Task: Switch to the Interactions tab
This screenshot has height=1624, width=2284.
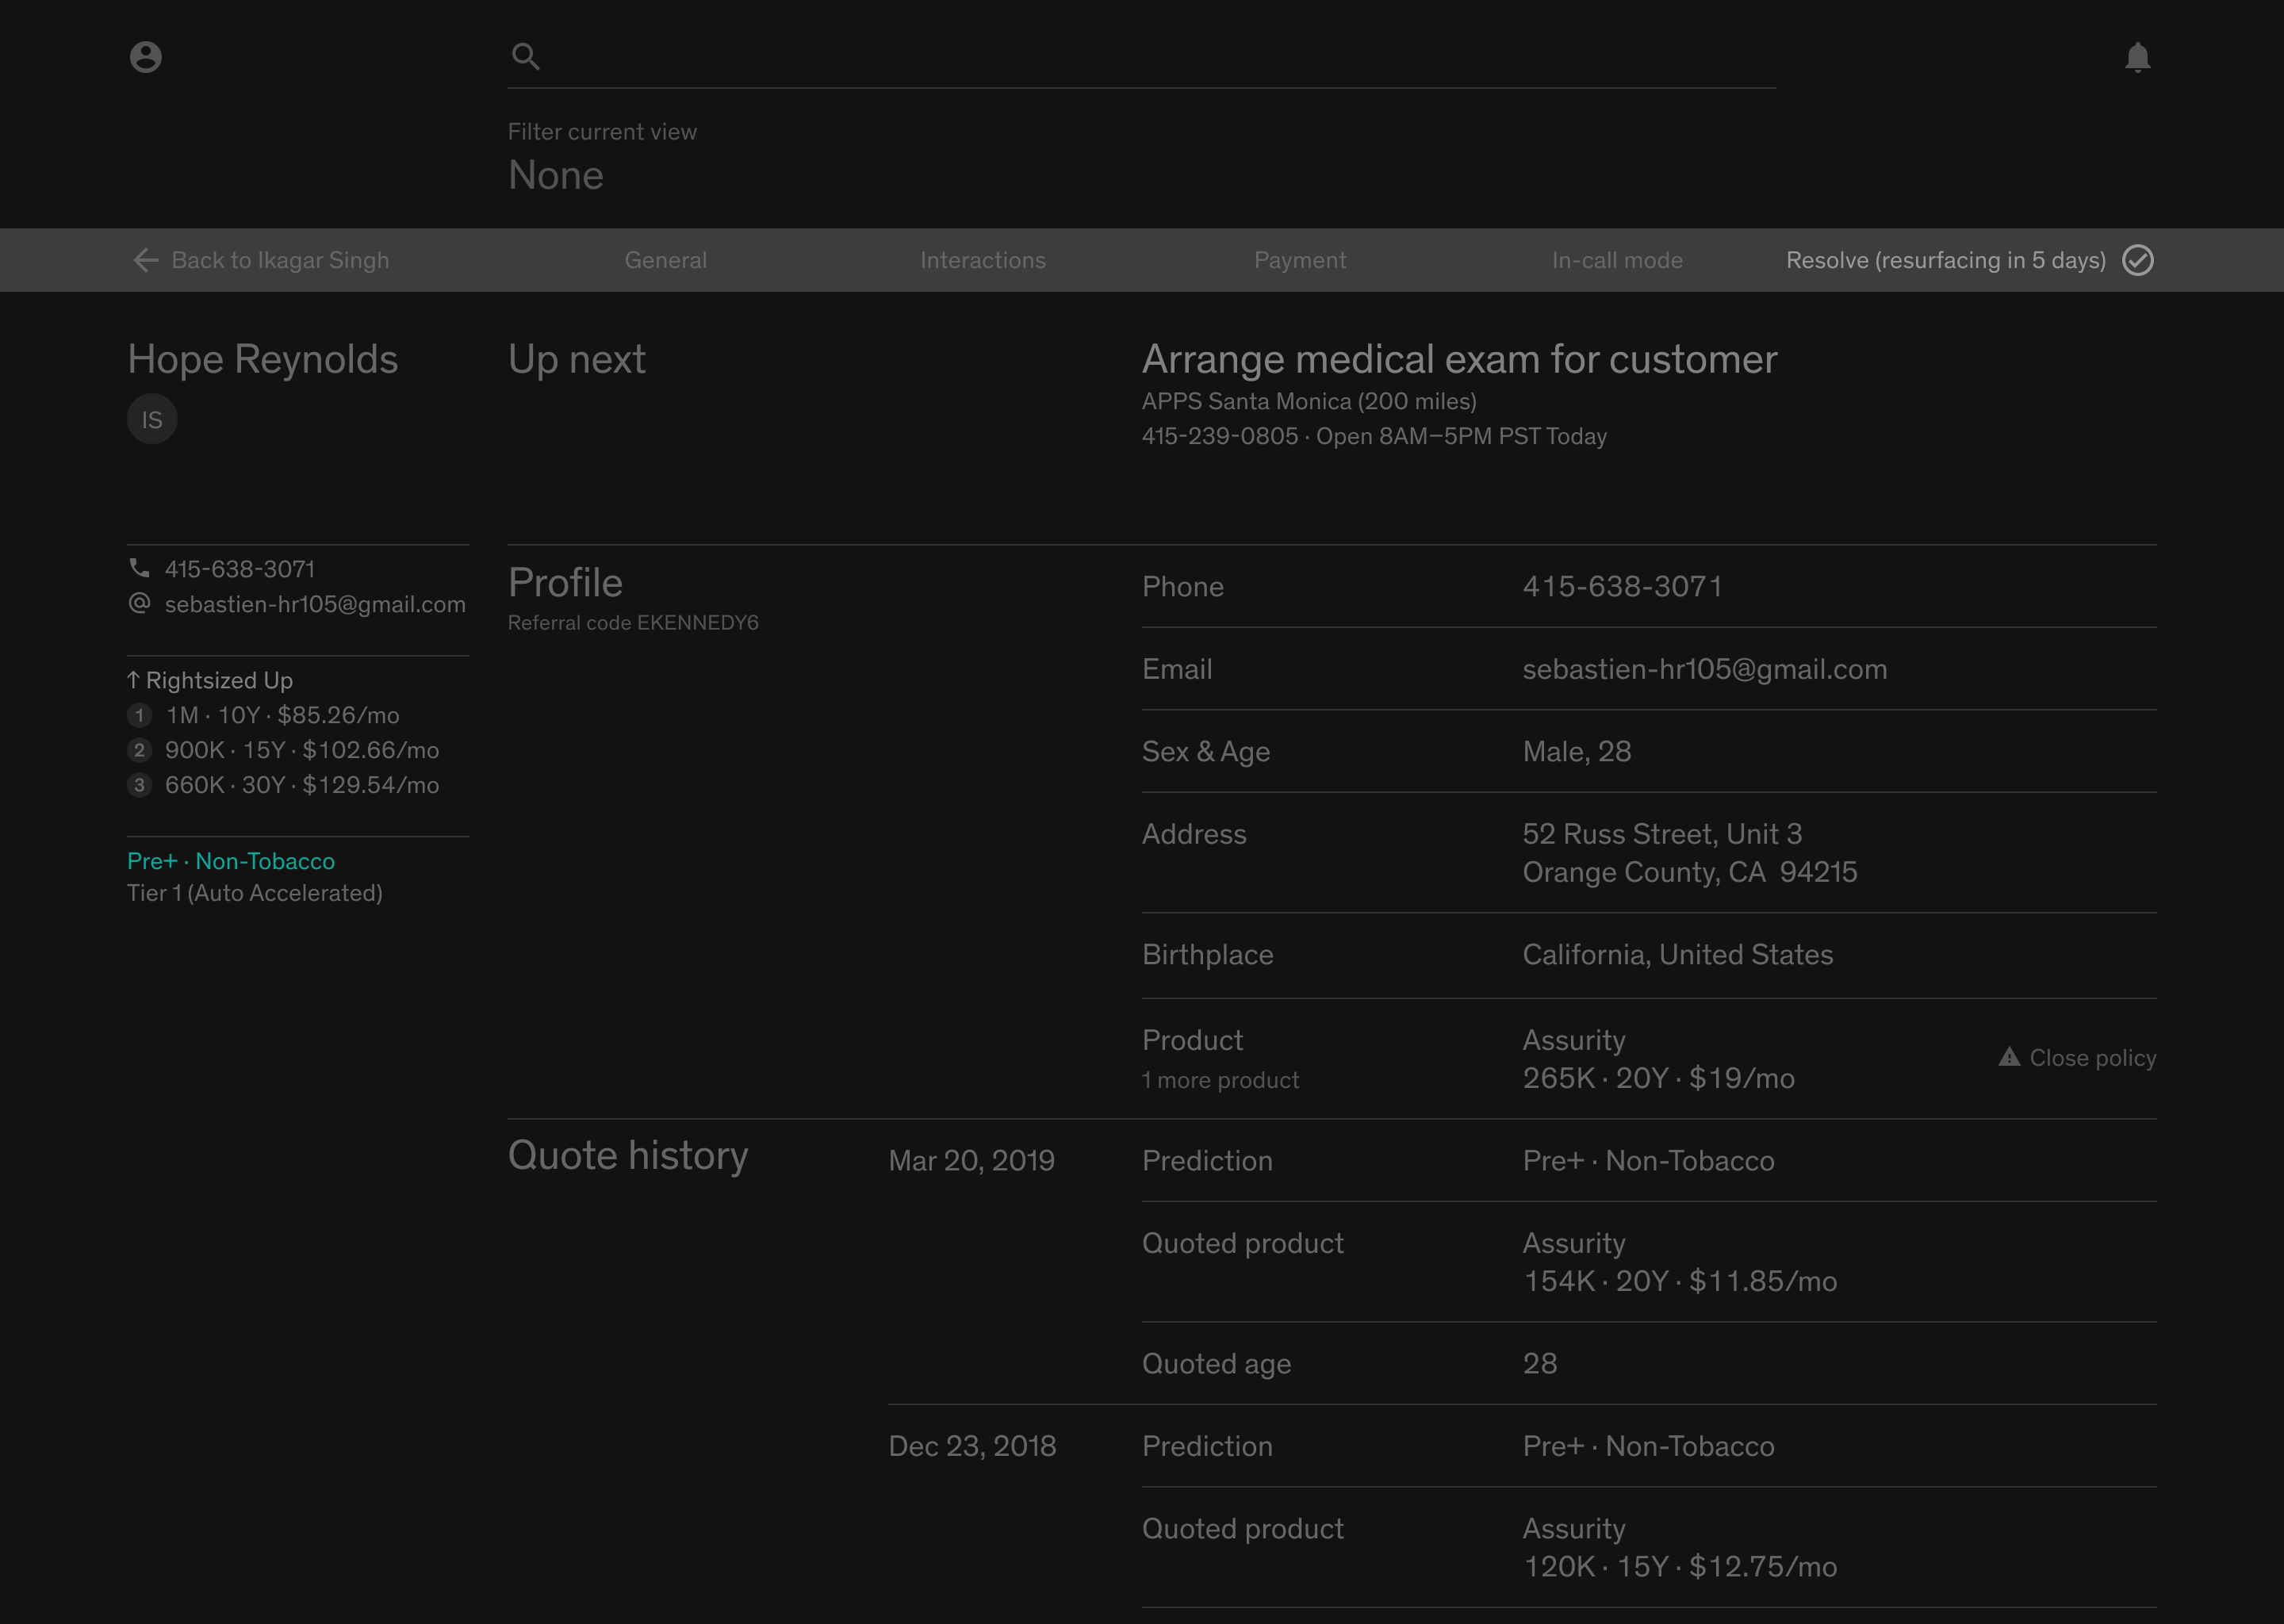Action: 983,260
